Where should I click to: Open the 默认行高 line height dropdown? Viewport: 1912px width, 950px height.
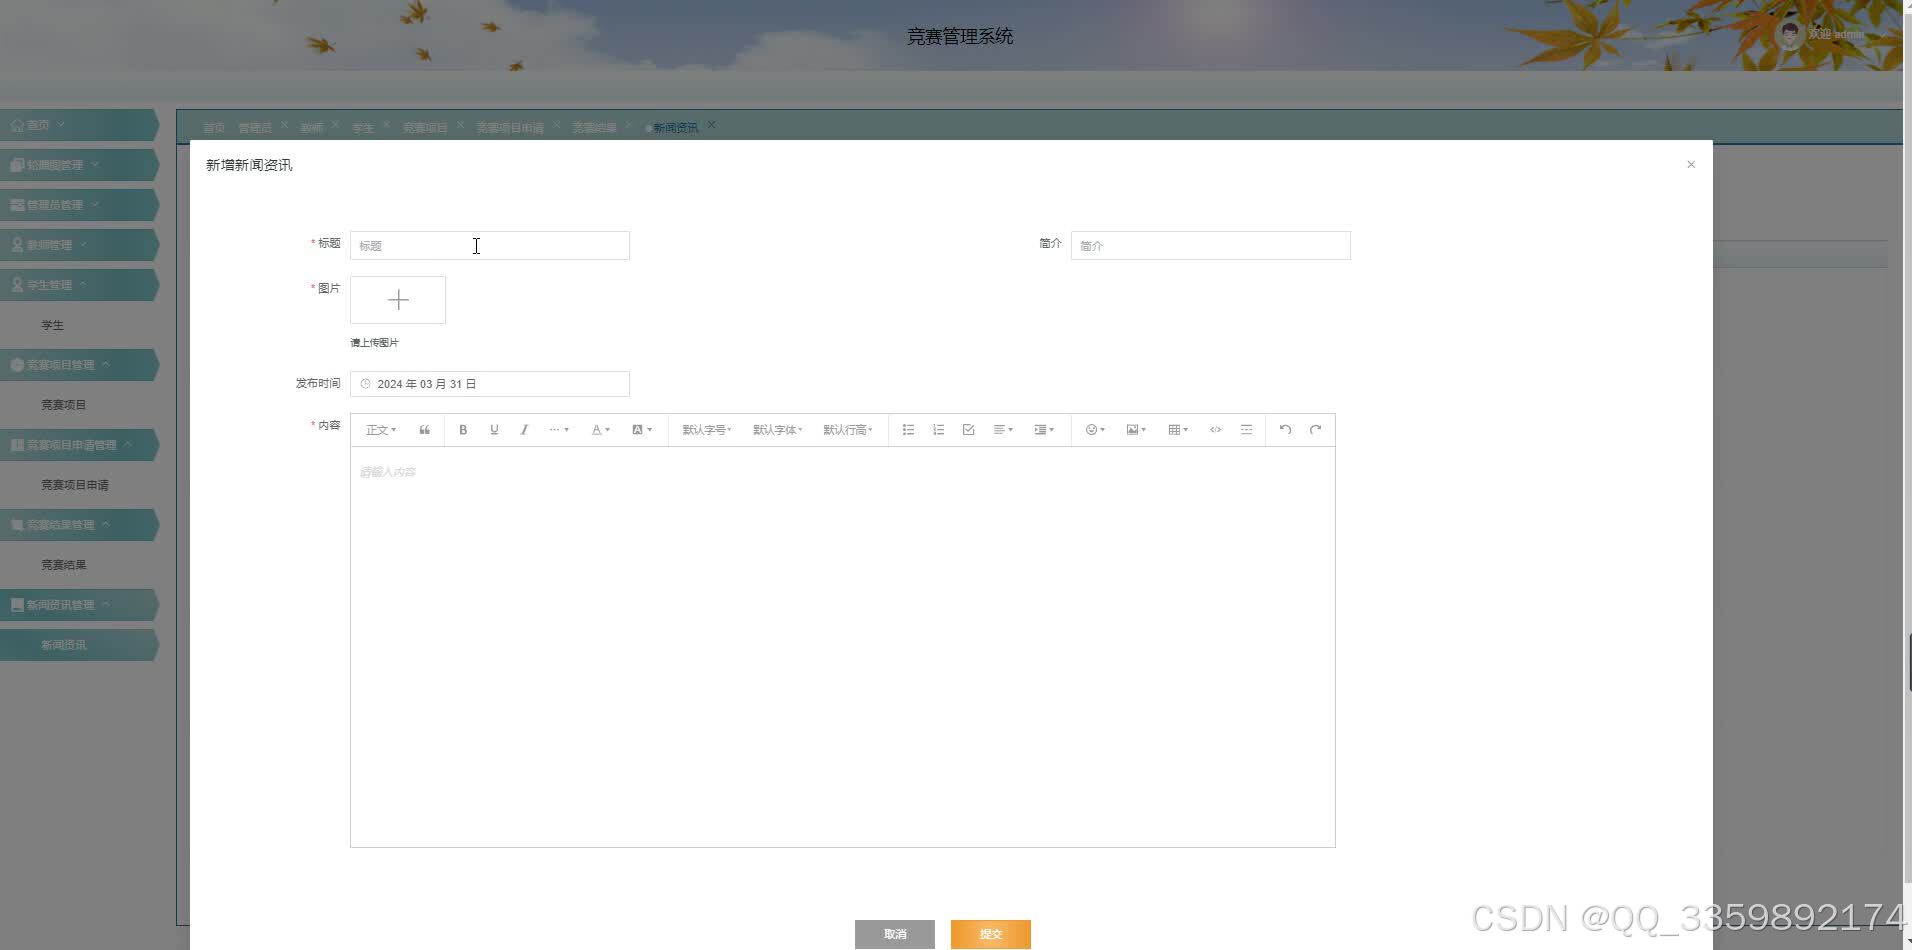click(x=848, y=430)
